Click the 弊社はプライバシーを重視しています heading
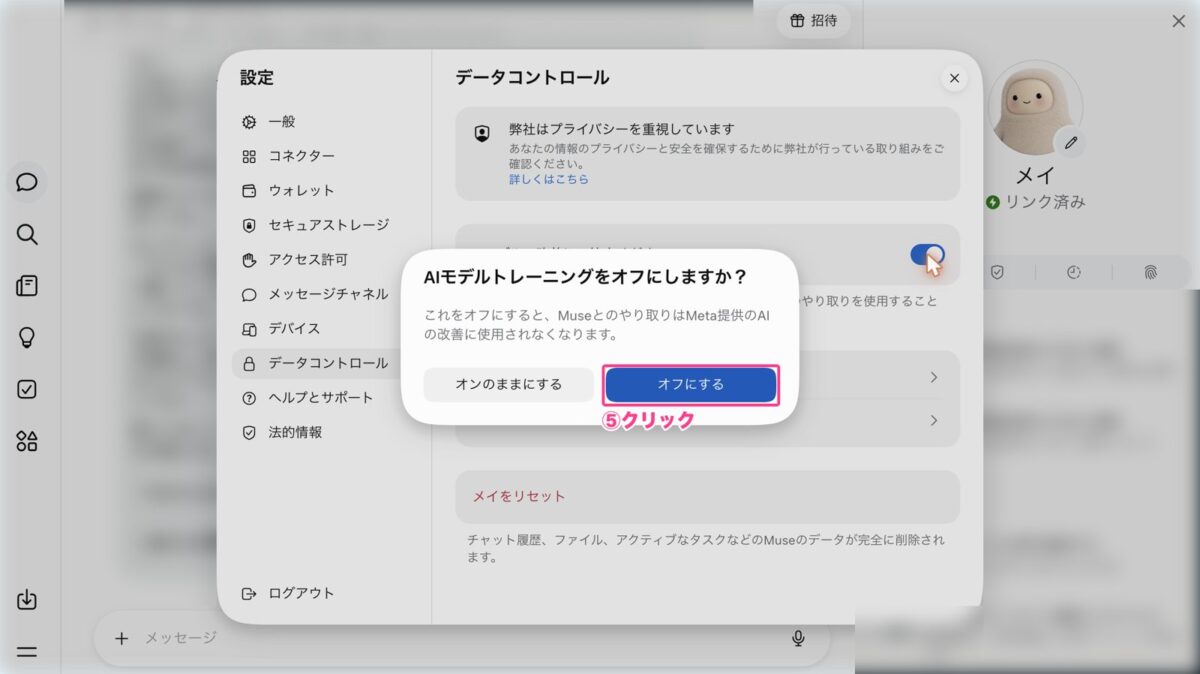This screenshot has height=674, width=1200. click(621, 129)
